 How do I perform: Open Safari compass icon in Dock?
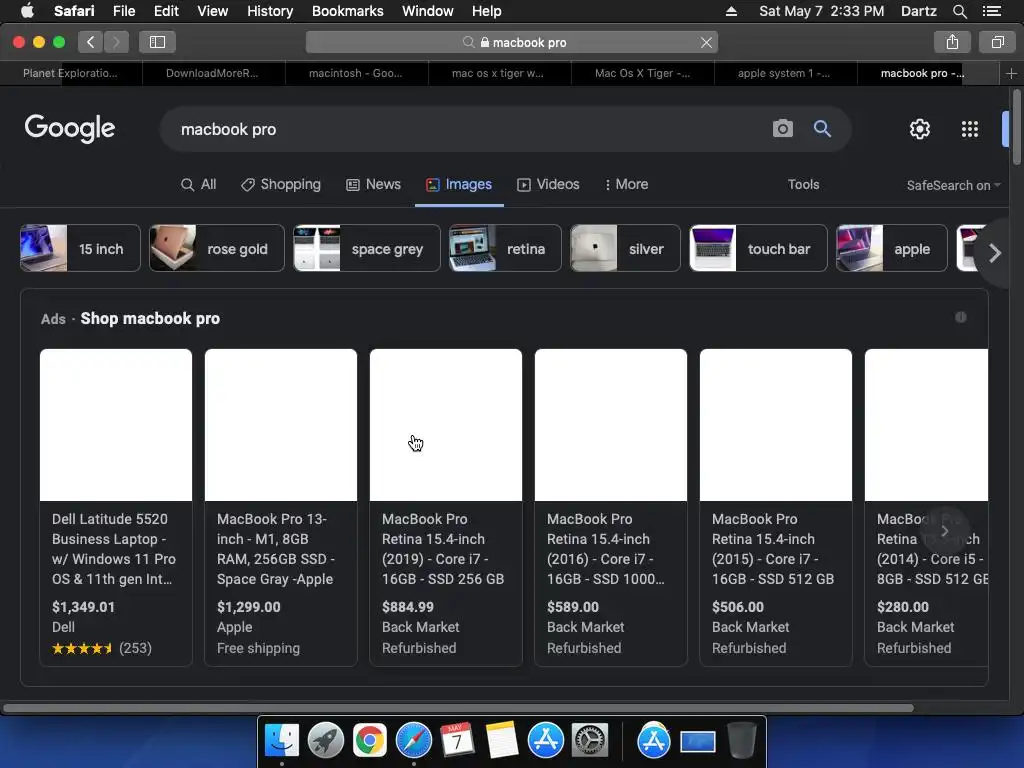[x=414, y=741]
